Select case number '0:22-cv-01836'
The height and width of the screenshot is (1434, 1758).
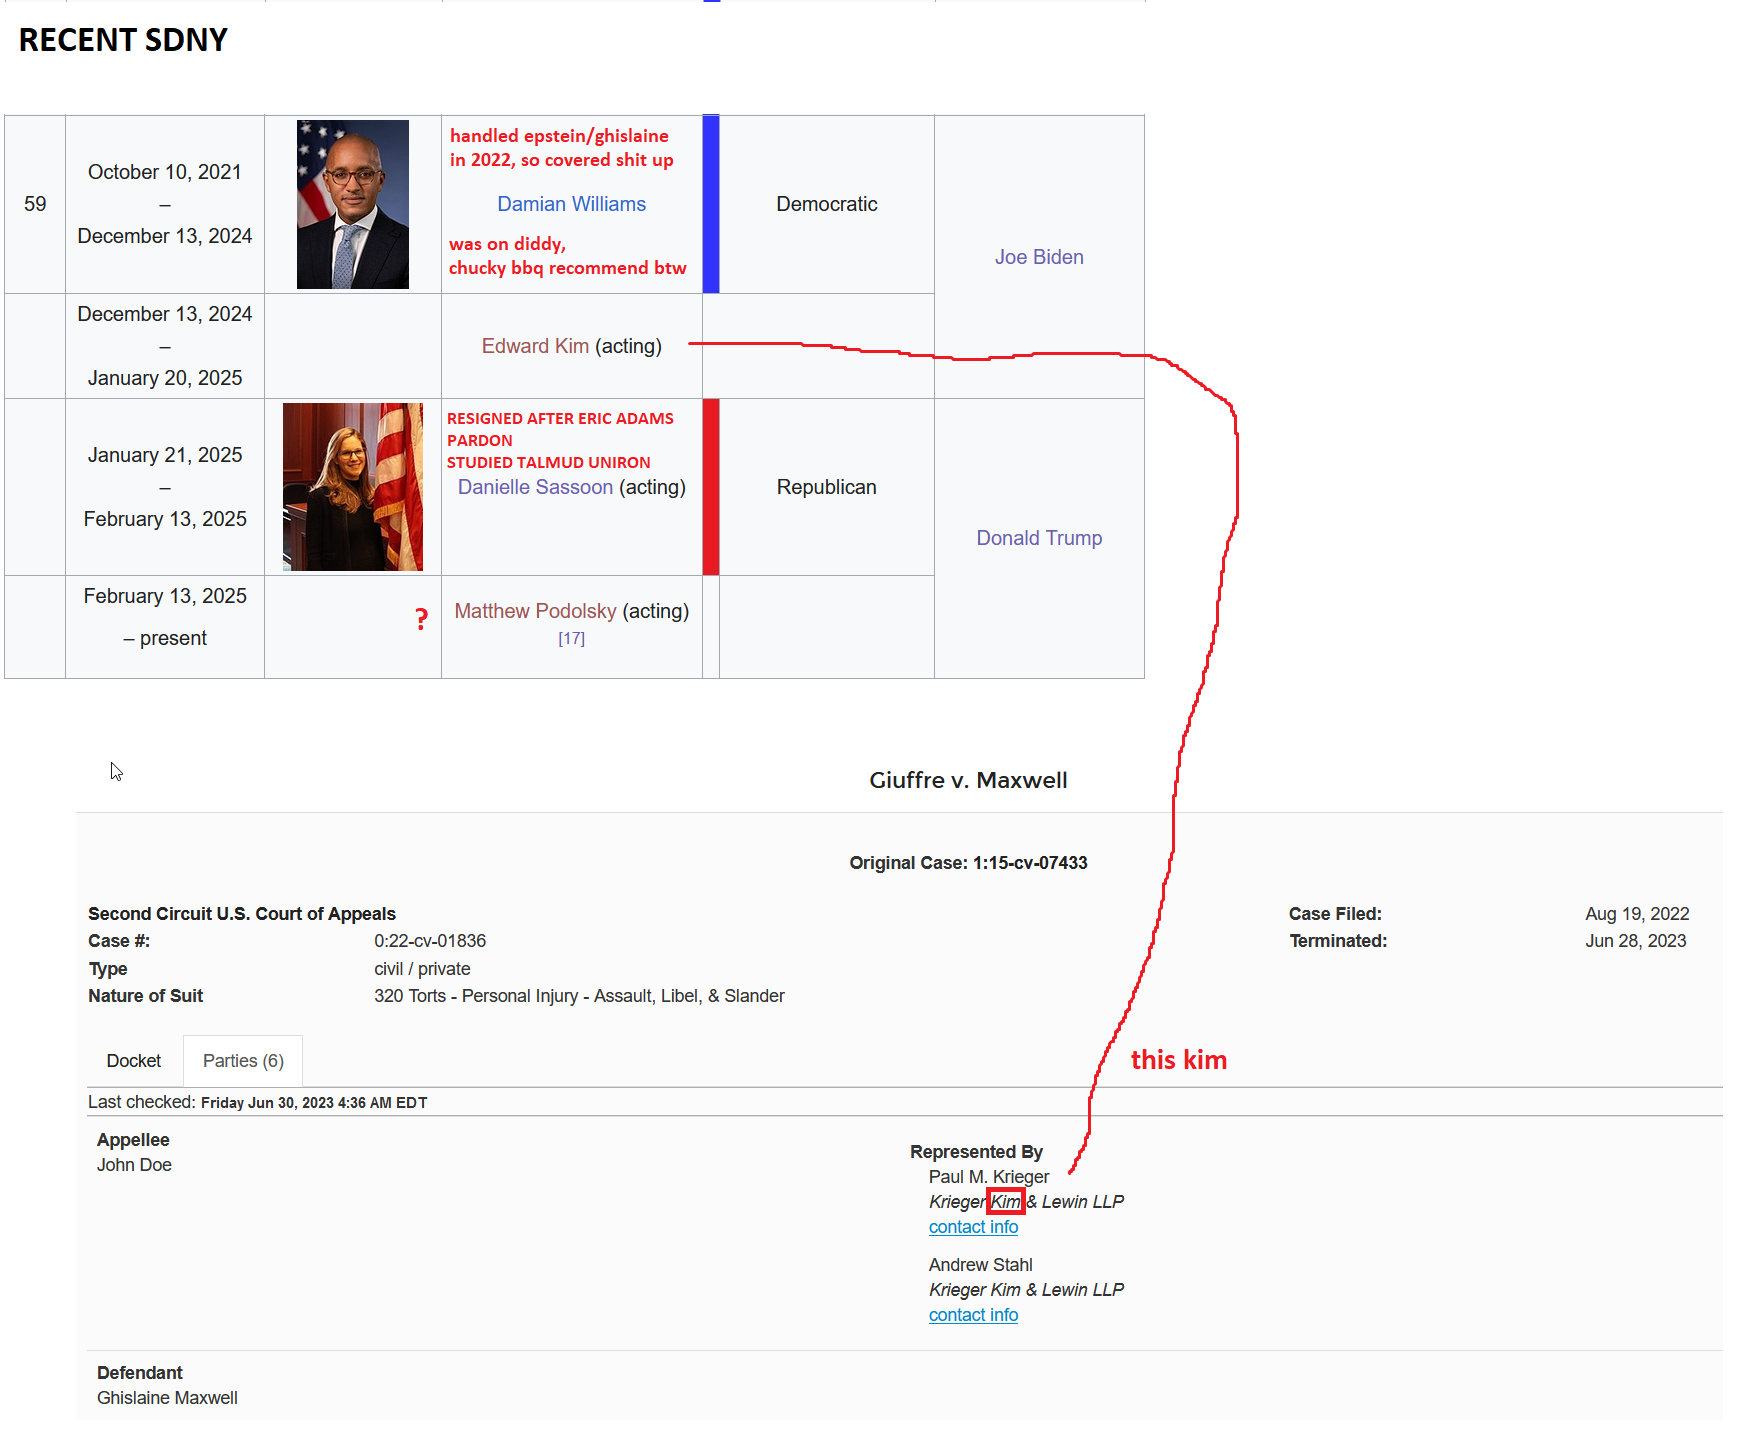(430, 941)
